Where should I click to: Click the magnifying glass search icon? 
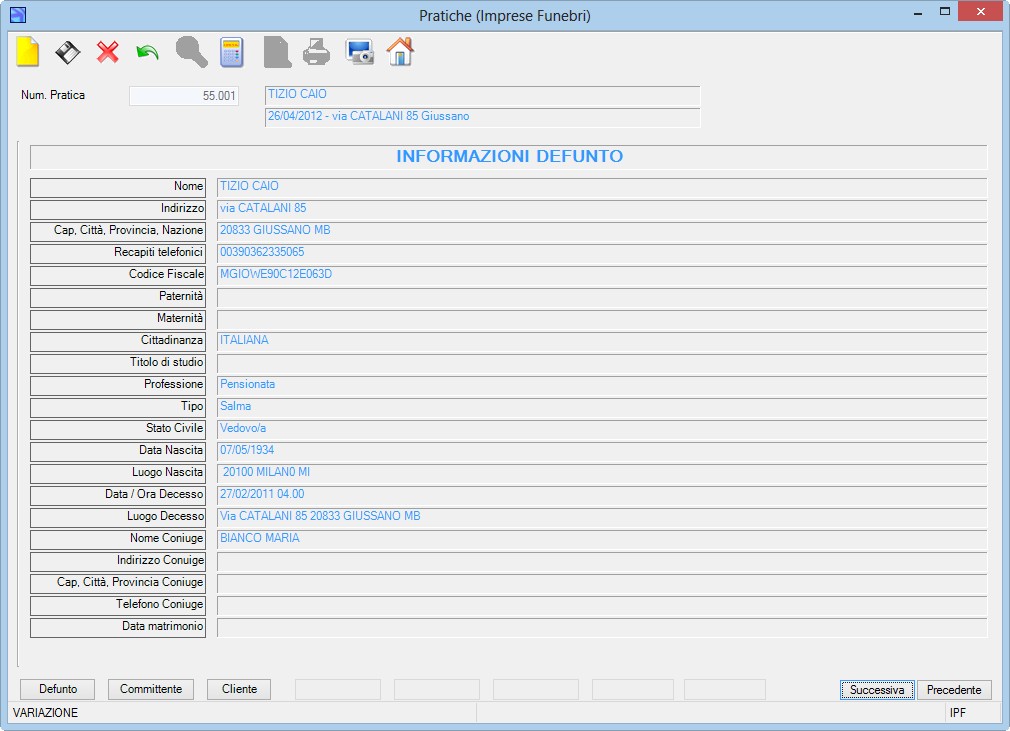(191, 52)
